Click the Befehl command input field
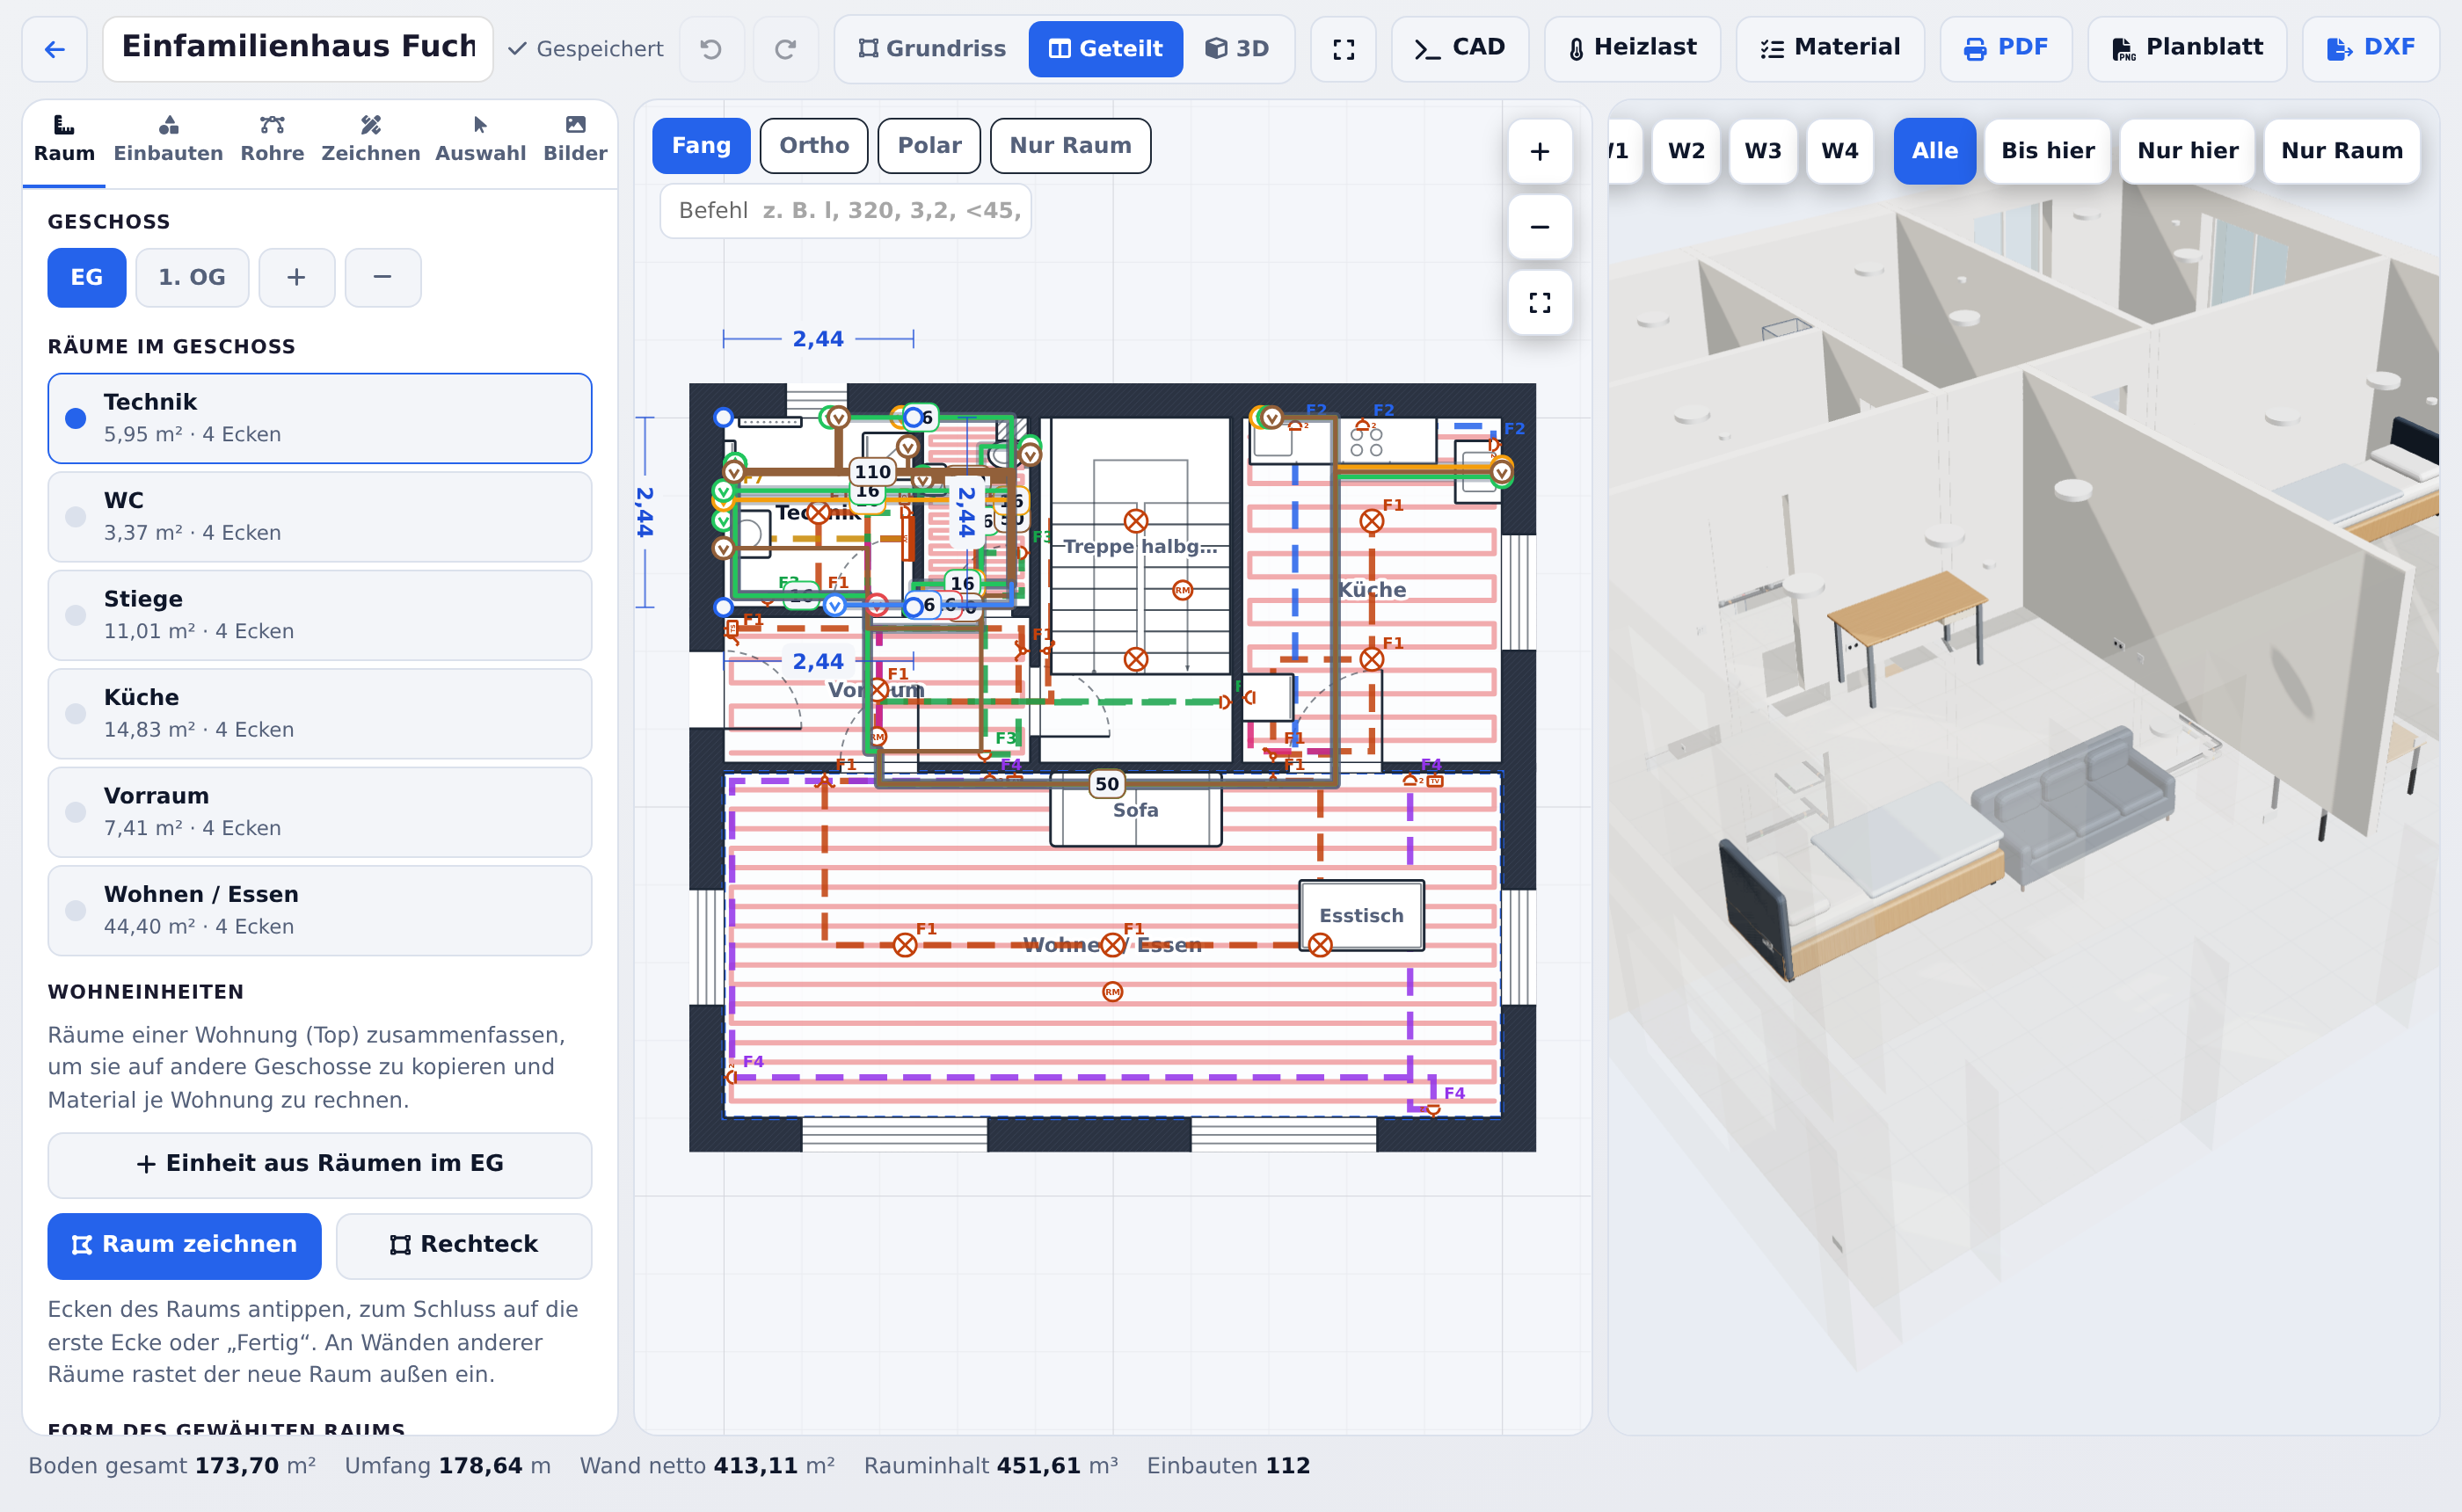The height and width of the screenshot is (1512, 2462). [x=846, y=211]
